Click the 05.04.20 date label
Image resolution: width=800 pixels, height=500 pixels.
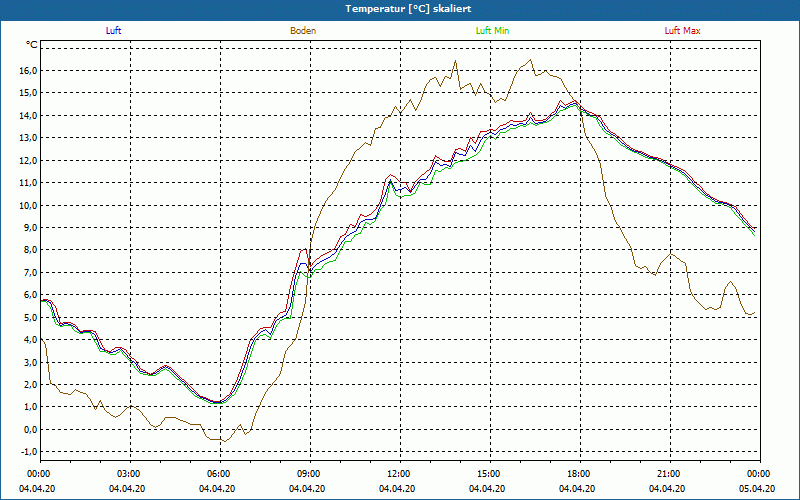[x=757, y=488]
